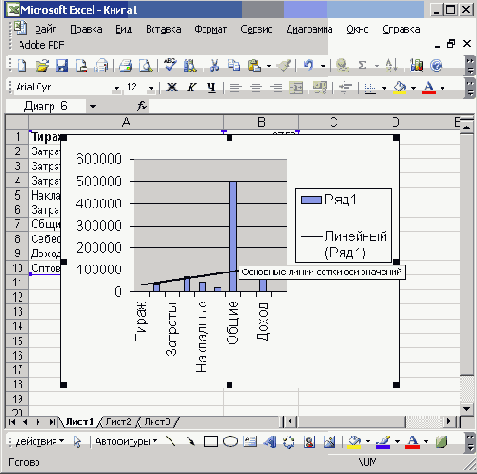Launch the Chart Wizard icon
The image size is (477, 474).
(x=416, y=65)
